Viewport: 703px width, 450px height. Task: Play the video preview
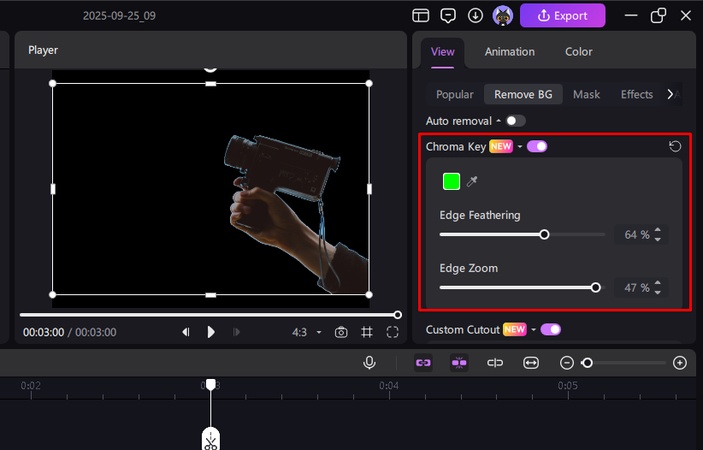211,332
